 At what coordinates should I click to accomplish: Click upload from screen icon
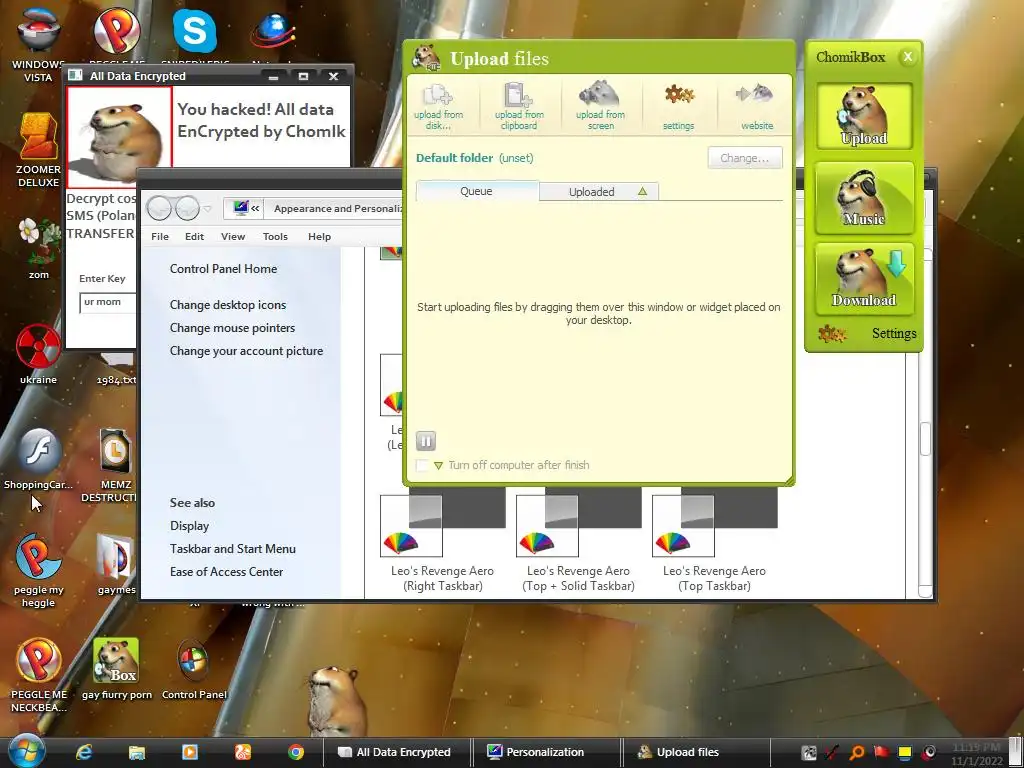[600, 105]
